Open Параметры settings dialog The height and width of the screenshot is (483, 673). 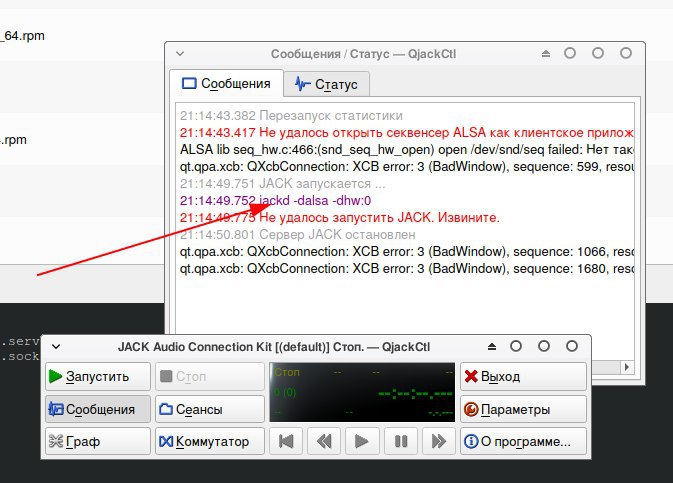click(x=523, y=409)
